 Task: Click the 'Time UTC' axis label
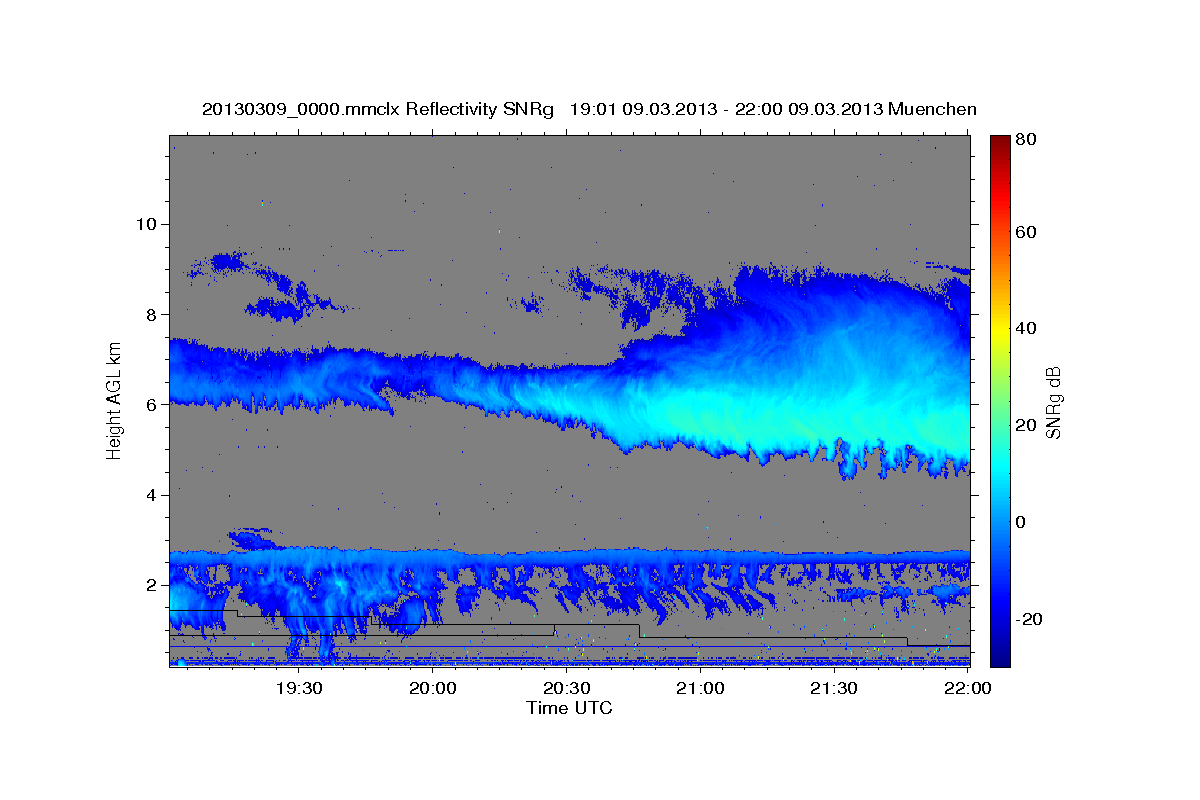[x=569, y=708]
